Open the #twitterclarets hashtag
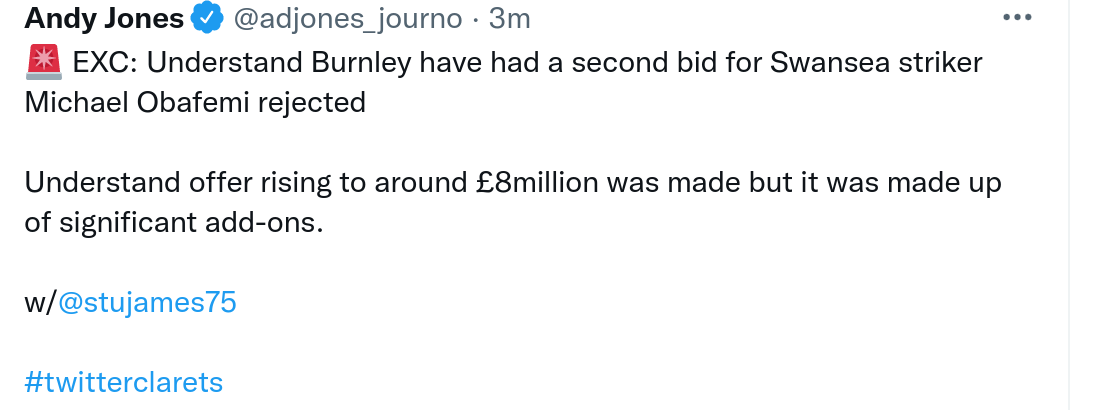The image size is (1114, 410). tap(124, 382)
